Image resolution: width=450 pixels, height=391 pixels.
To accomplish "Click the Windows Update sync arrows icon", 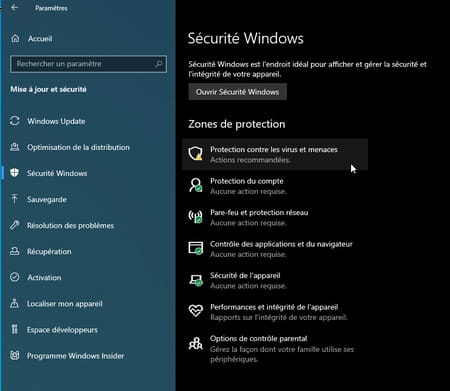I will click(15, 121).
